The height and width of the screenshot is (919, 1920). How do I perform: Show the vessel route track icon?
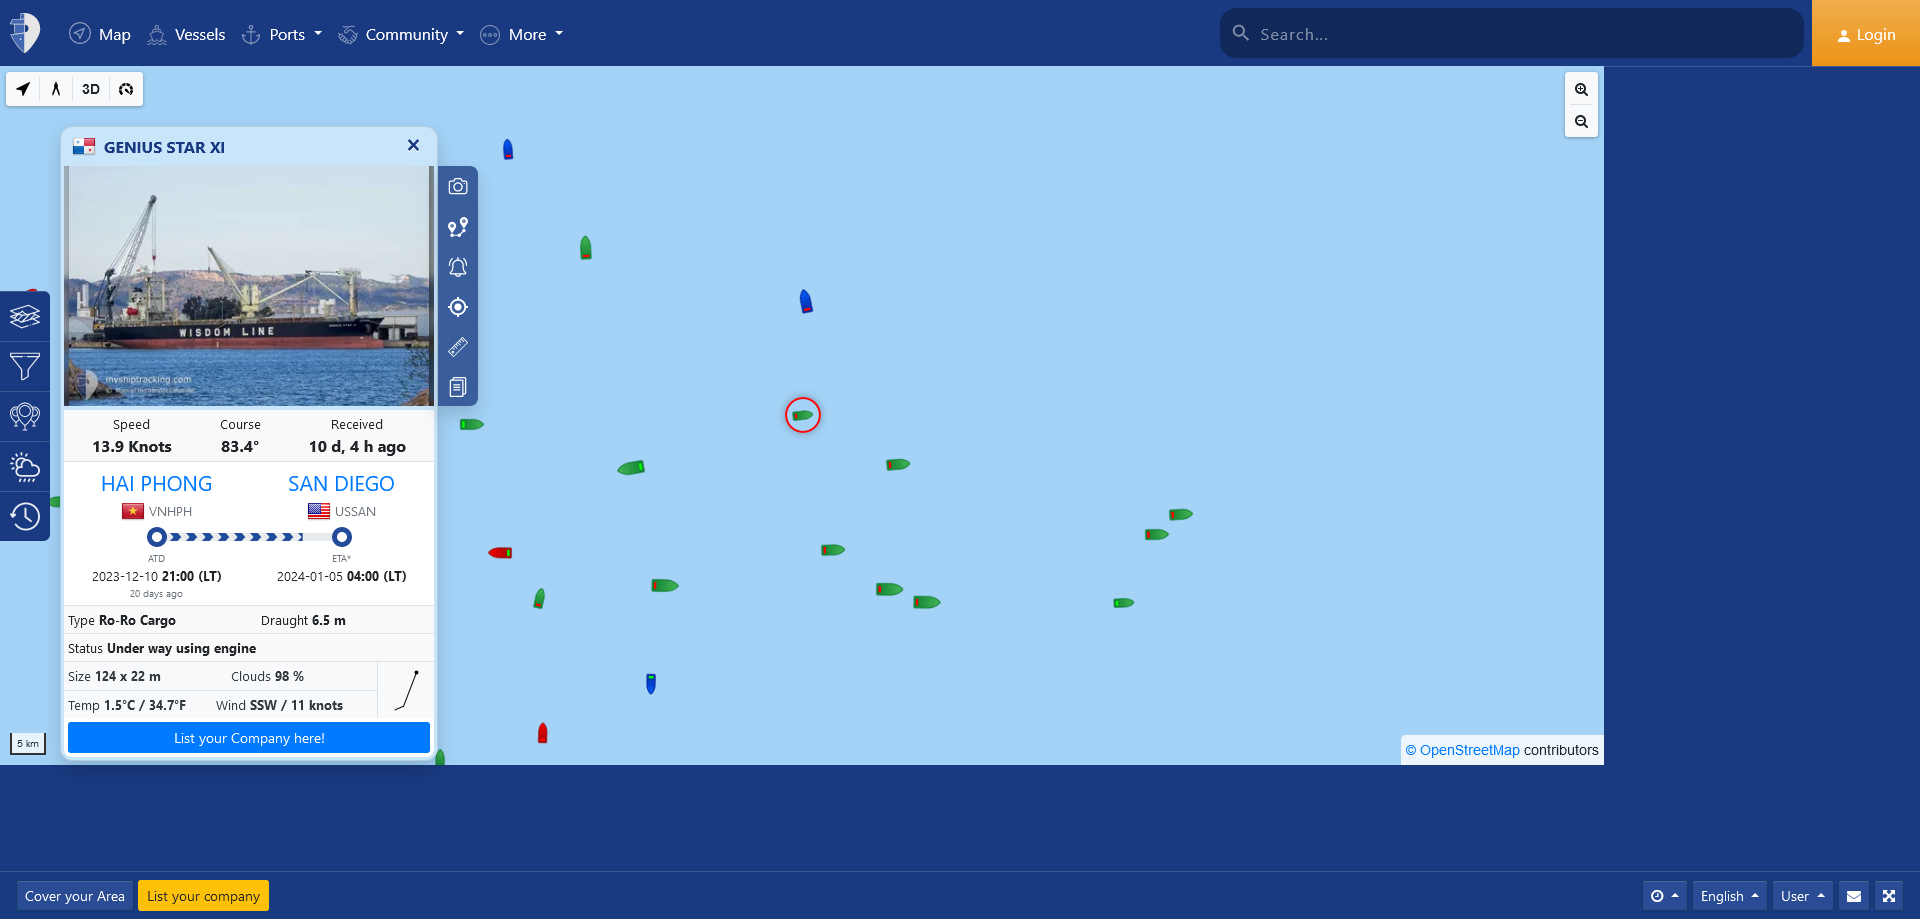point(458,227)
